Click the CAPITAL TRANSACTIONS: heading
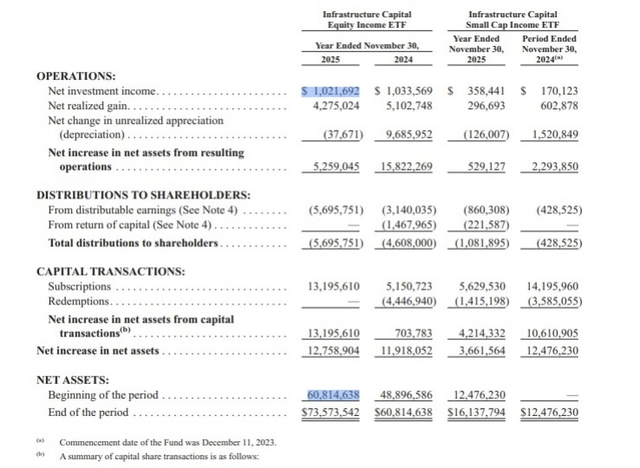The height and width of the screenshot is (468, 640). (111, 272)
